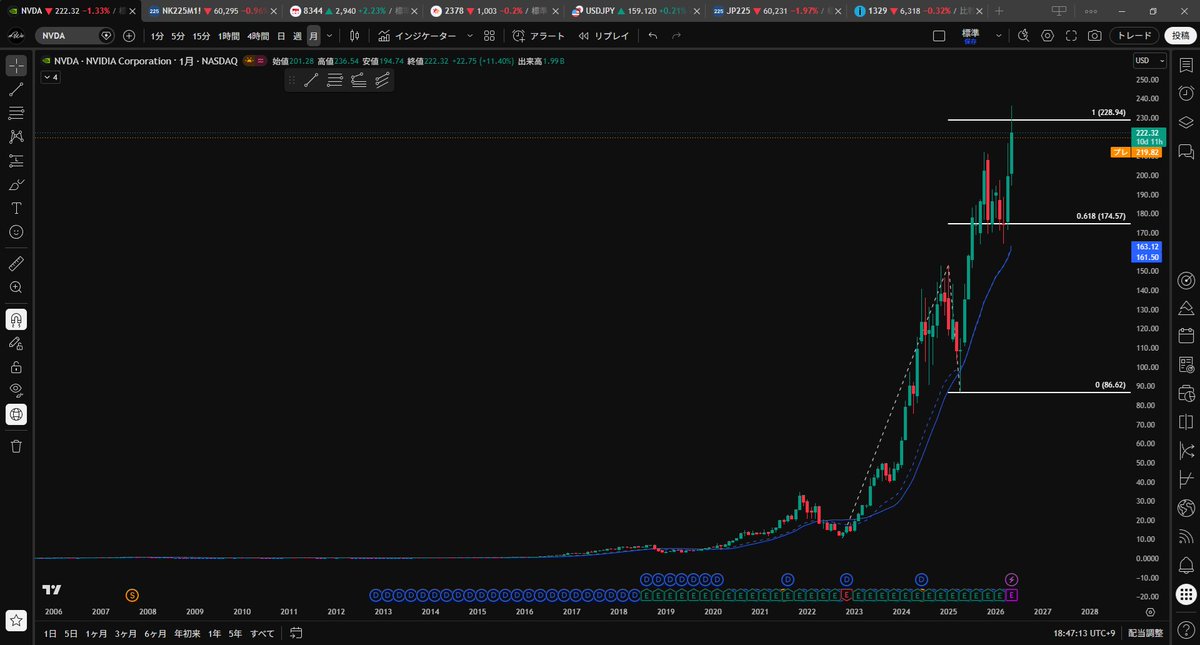Viewport: 1200px width, 645px height.
Task: Expand the timeframe dropdown chevron
Action: (329, 35)
